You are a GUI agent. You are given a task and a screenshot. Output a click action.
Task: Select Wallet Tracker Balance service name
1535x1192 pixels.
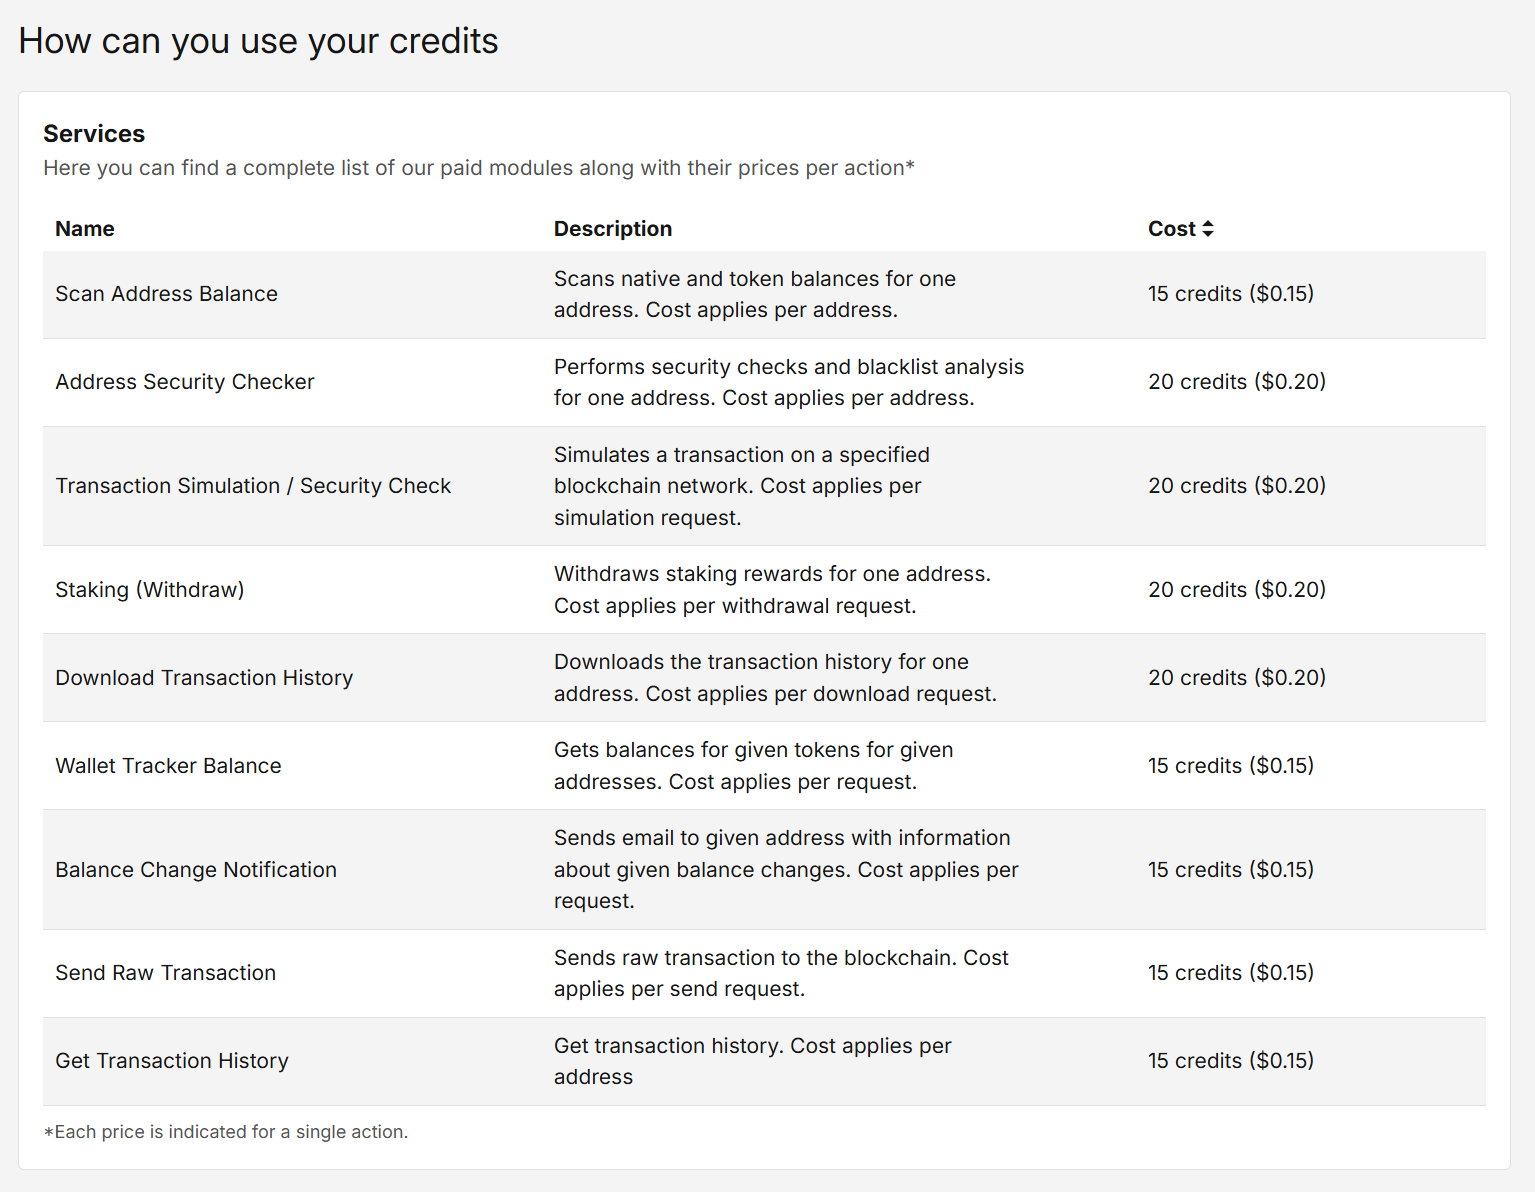[168, 766]
